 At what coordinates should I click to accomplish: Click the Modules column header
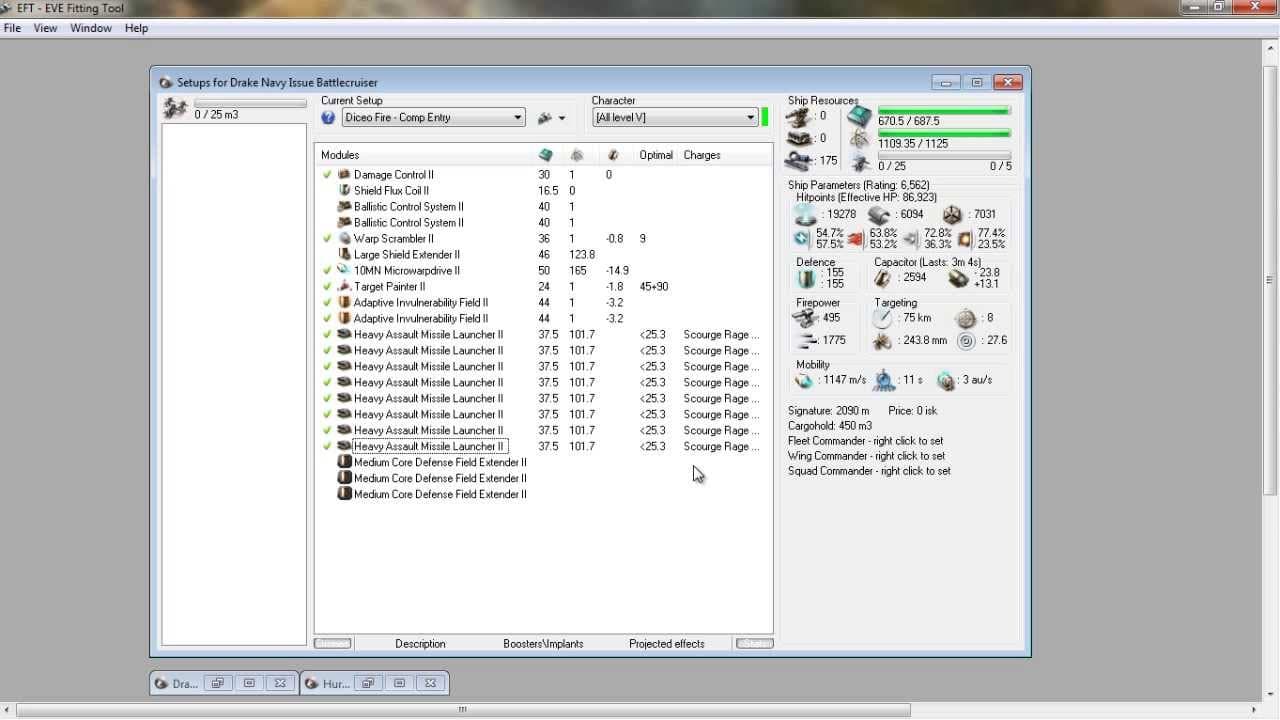coord(424,155)
